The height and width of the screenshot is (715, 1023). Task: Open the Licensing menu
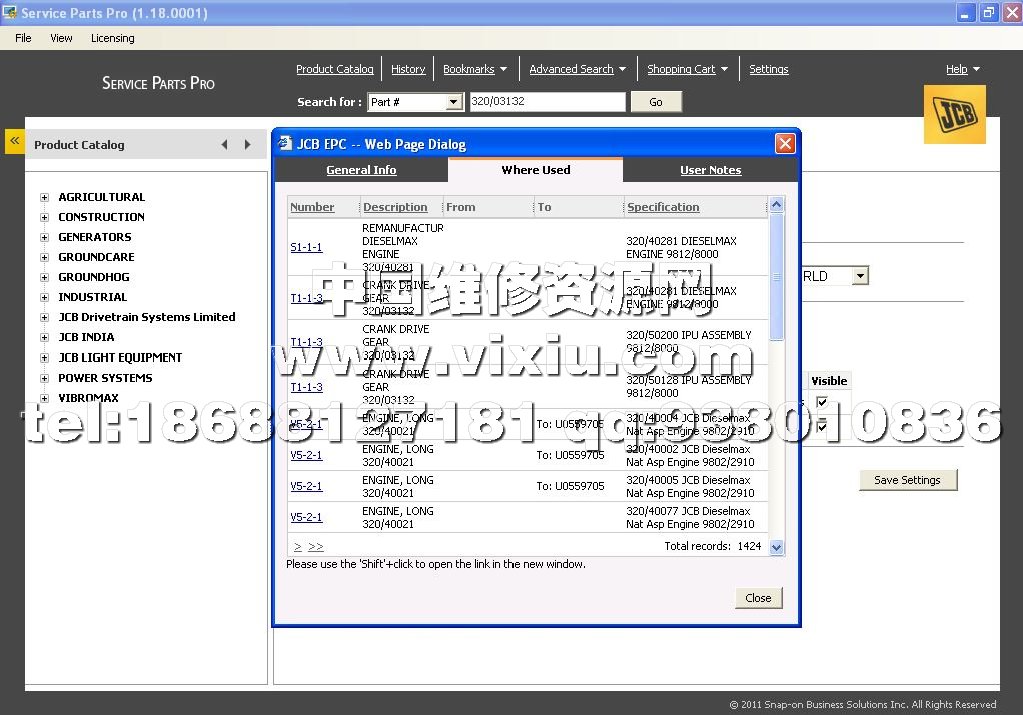point(112,38)
